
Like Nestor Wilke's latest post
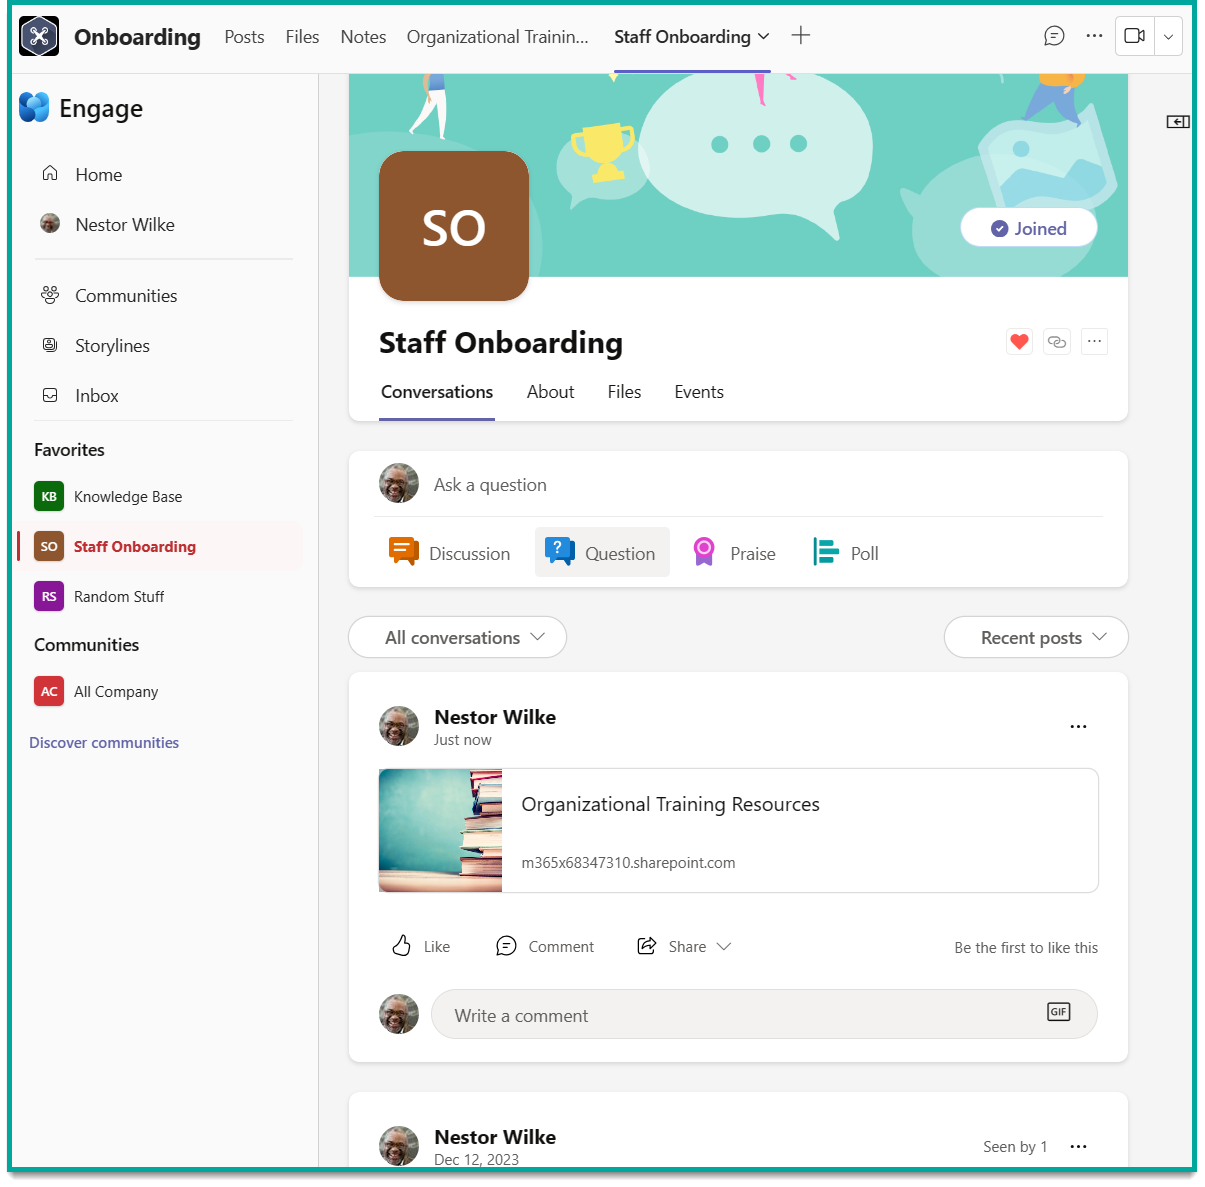tap(420, 946)
